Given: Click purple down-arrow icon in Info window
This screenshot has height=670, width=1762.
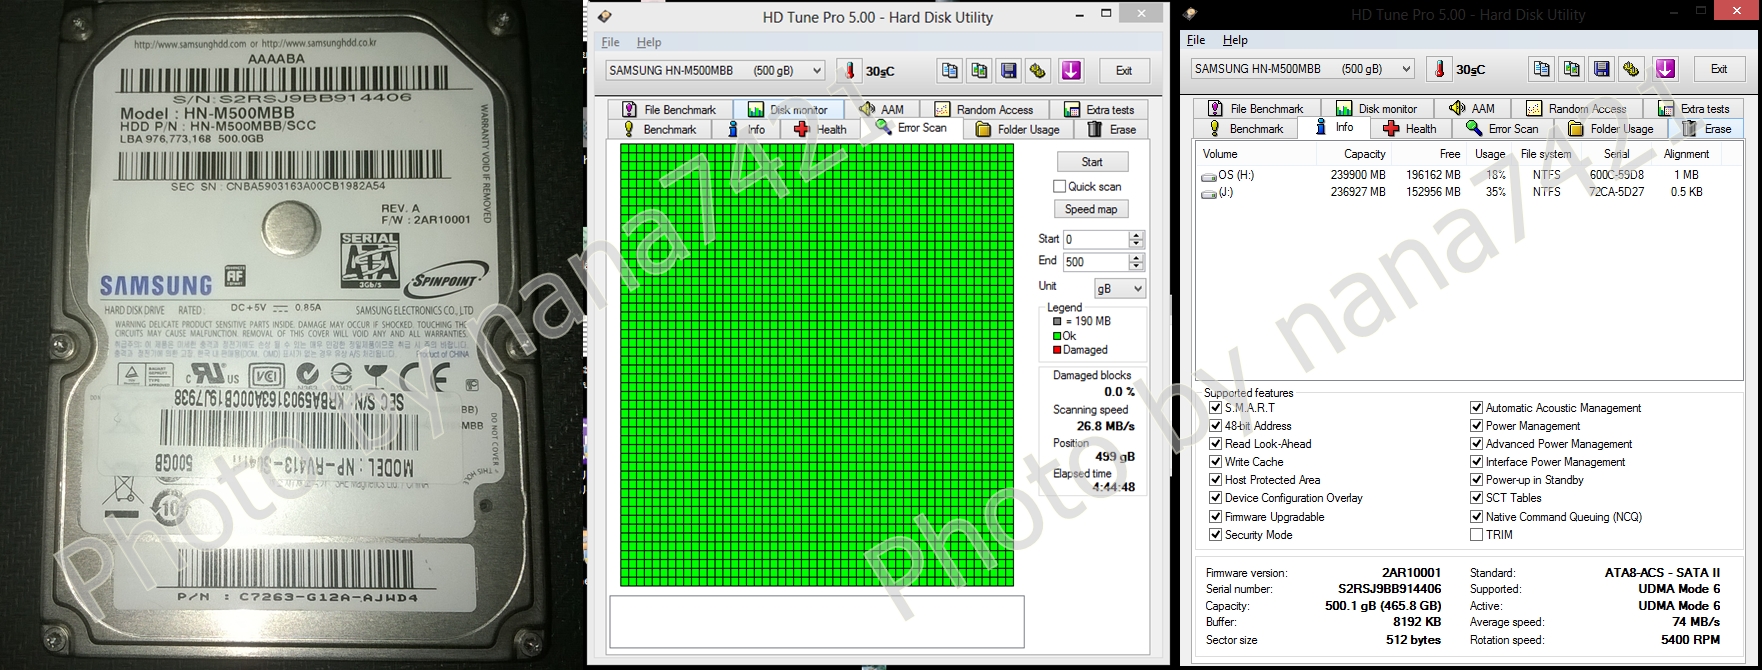Looking at the screenshot, I should pos(1664,69).
